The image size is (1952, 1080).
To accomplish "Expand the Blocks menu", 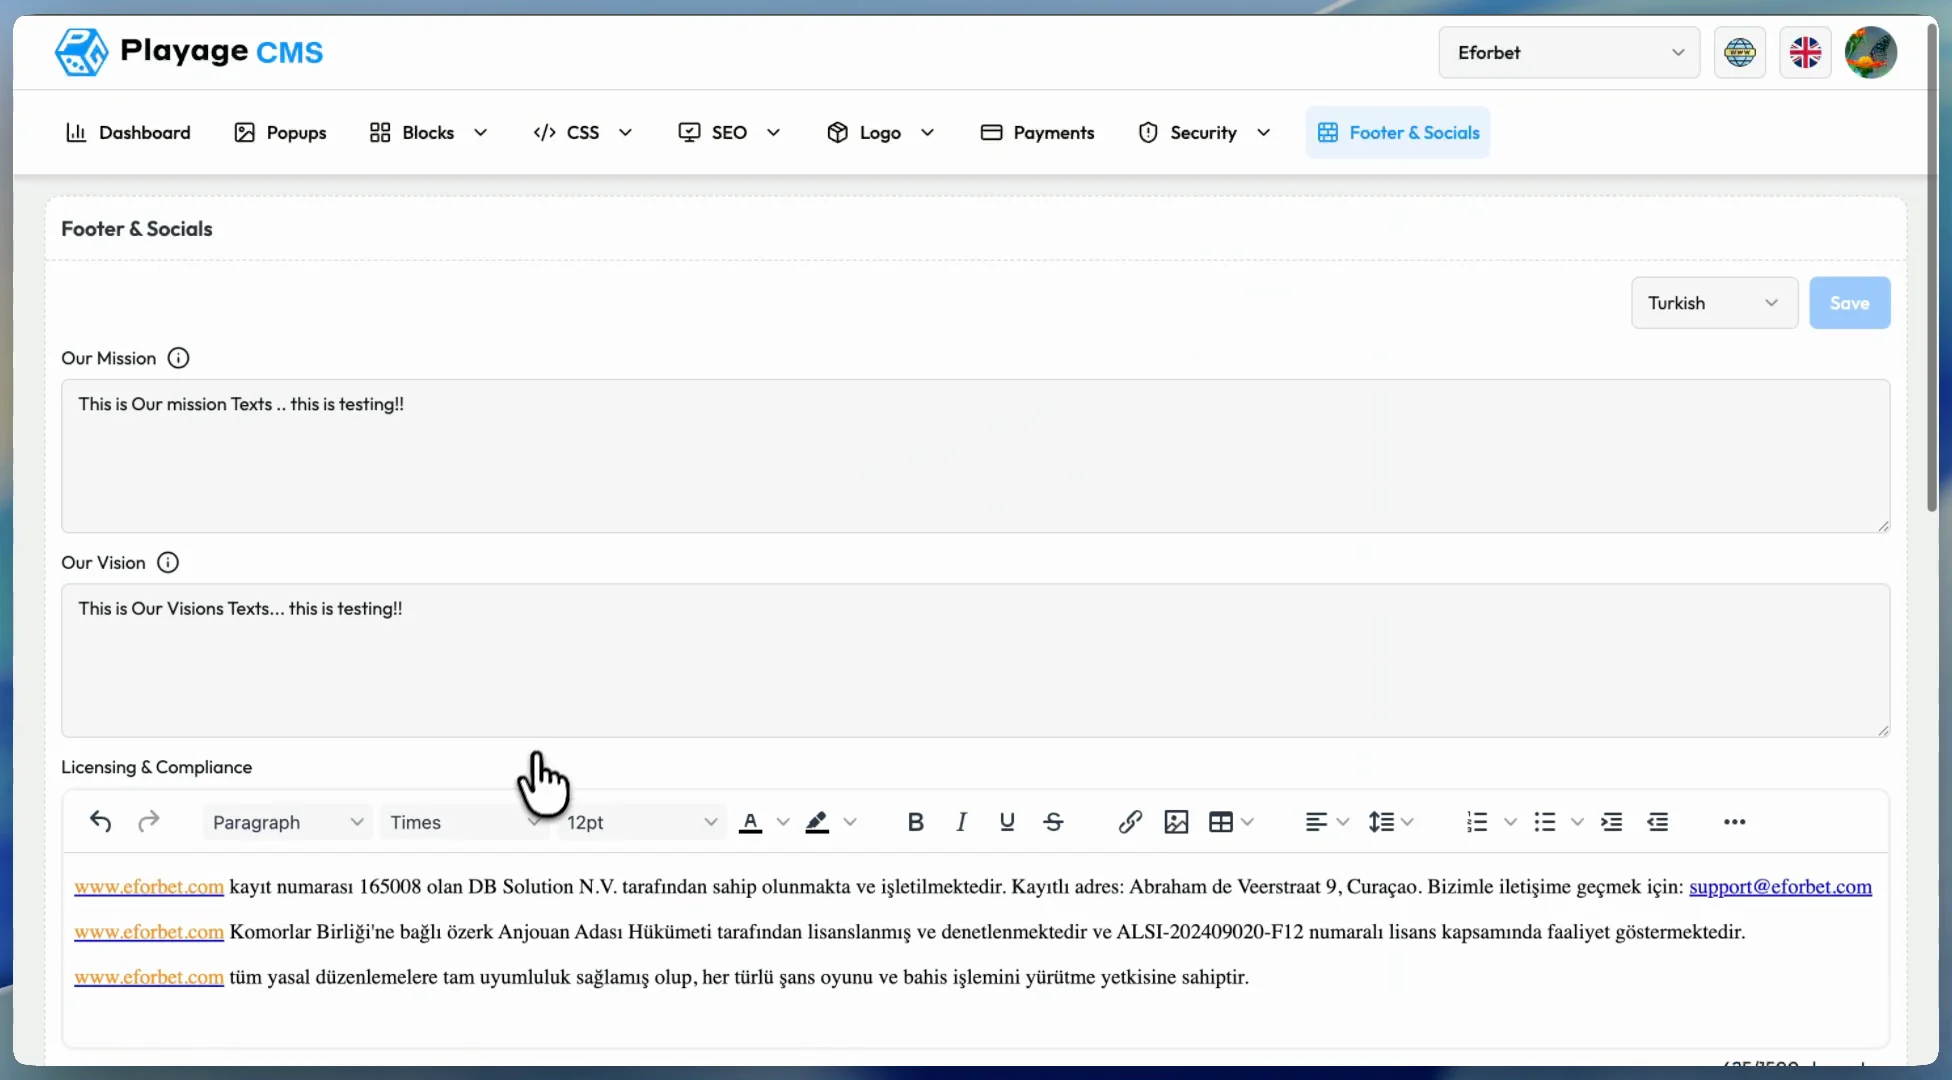I will coord(428,133).
